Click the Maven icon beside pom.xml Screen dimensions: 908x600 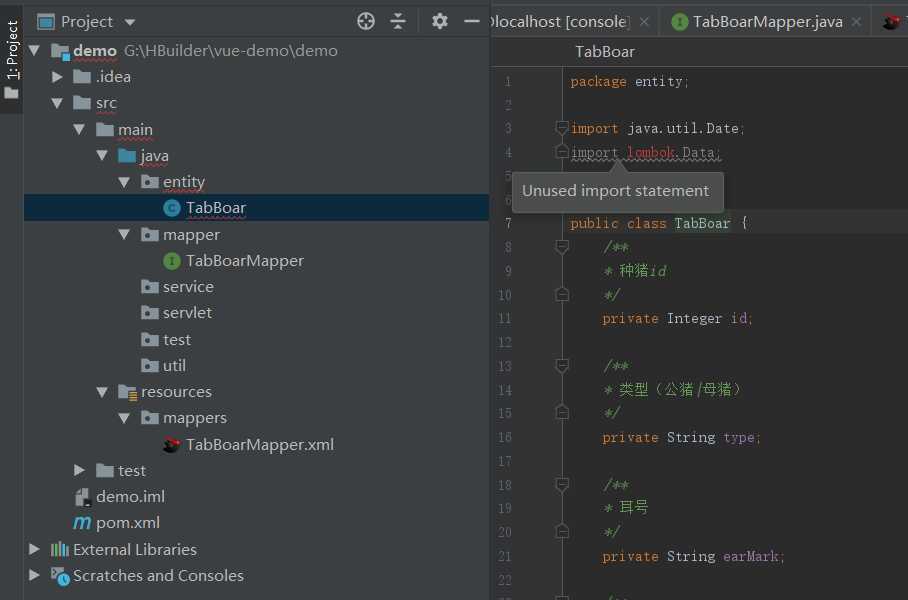point(82,523)
